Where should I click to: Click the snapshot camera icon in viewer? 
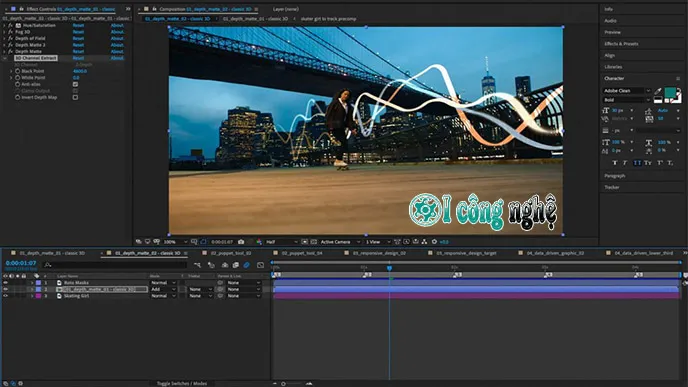[x=241, y=242]
